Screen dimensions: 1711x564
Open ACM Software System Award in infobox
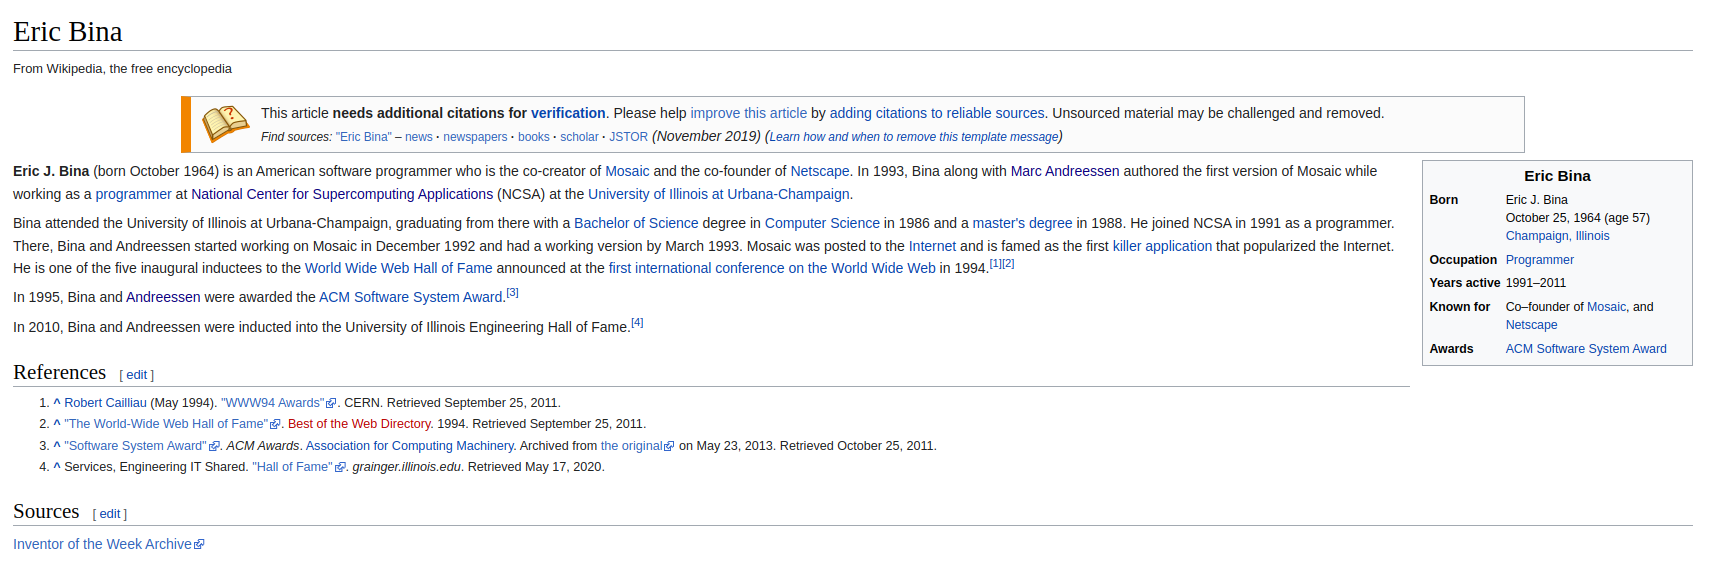1585,349
